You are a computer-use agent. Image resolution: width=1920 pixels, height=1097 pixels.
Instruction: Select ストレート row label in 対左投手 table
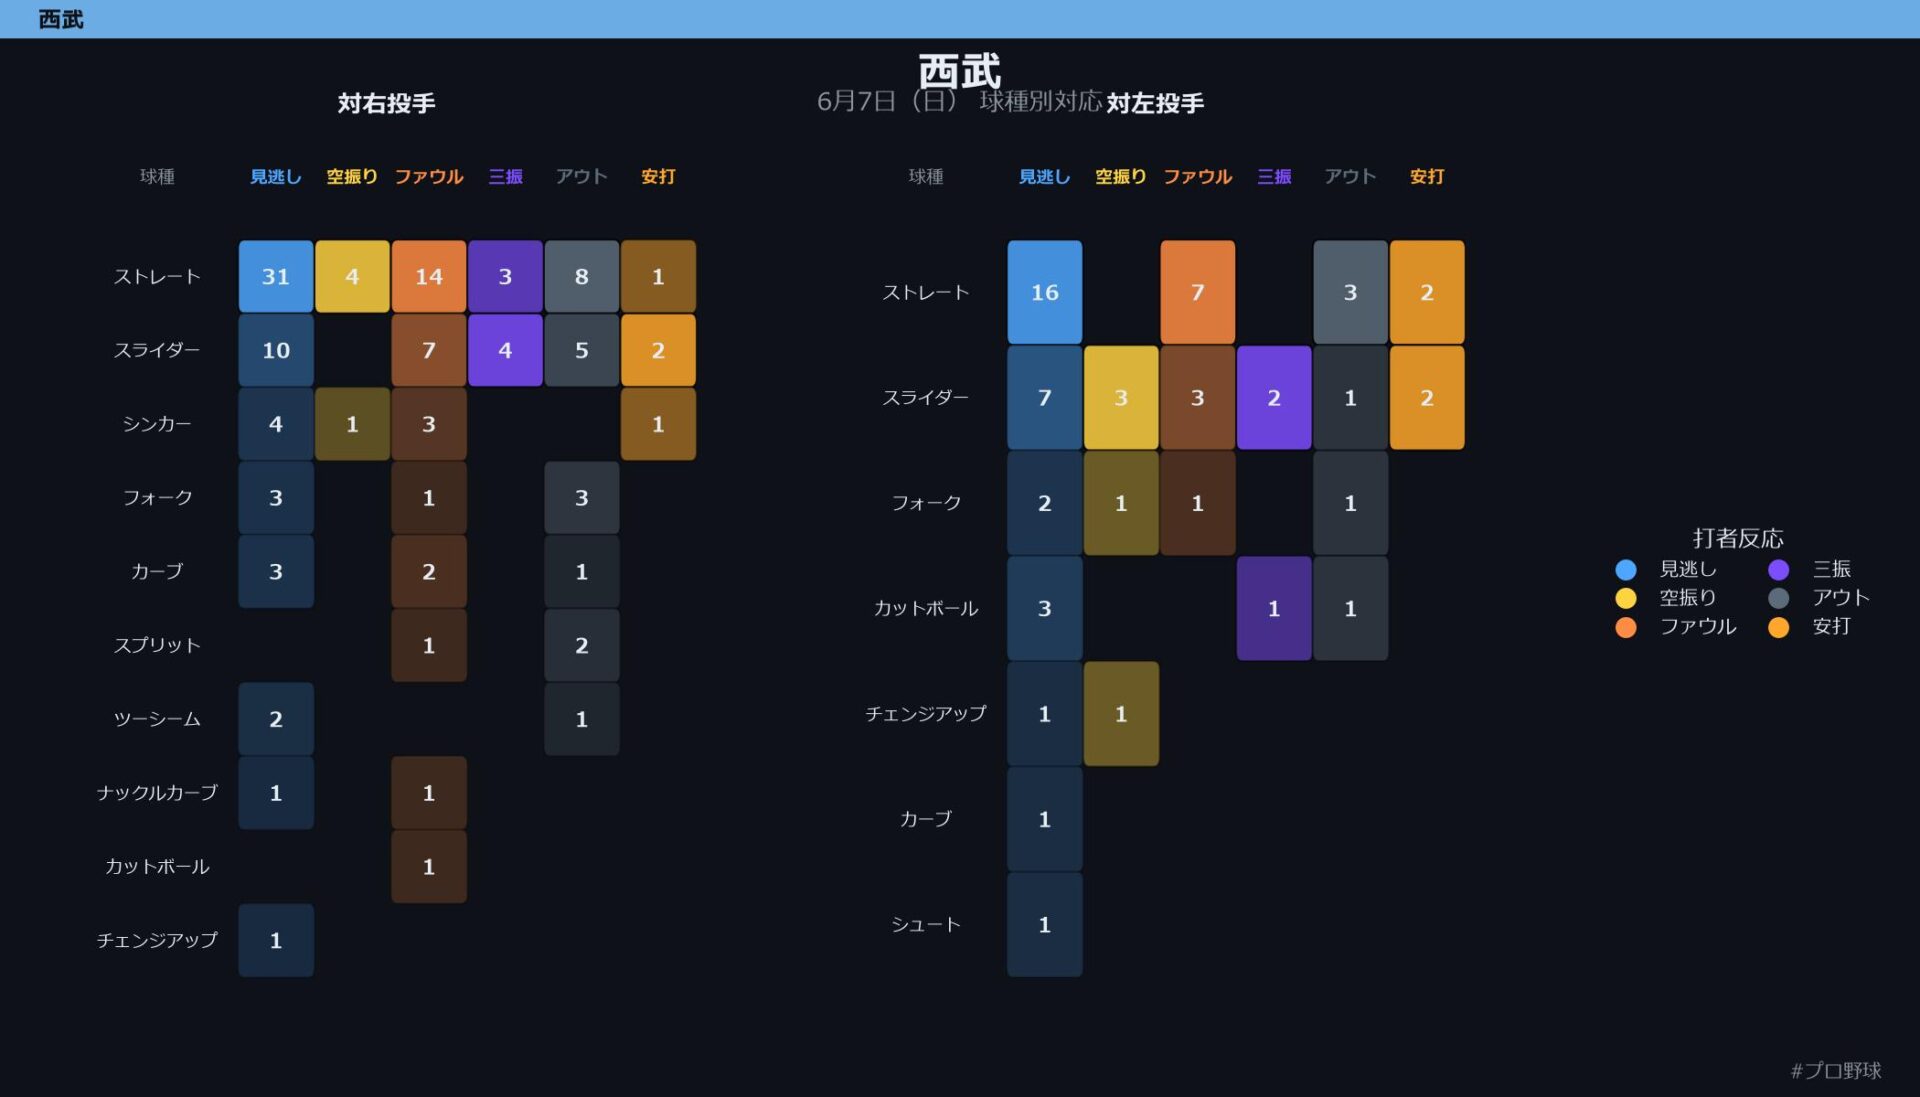[926, 292]
